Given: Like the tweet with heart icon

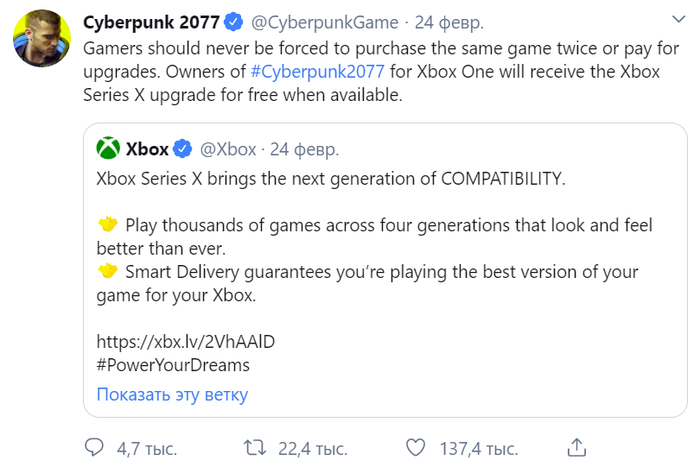Looking at the screenshot, I should [416, 446].
